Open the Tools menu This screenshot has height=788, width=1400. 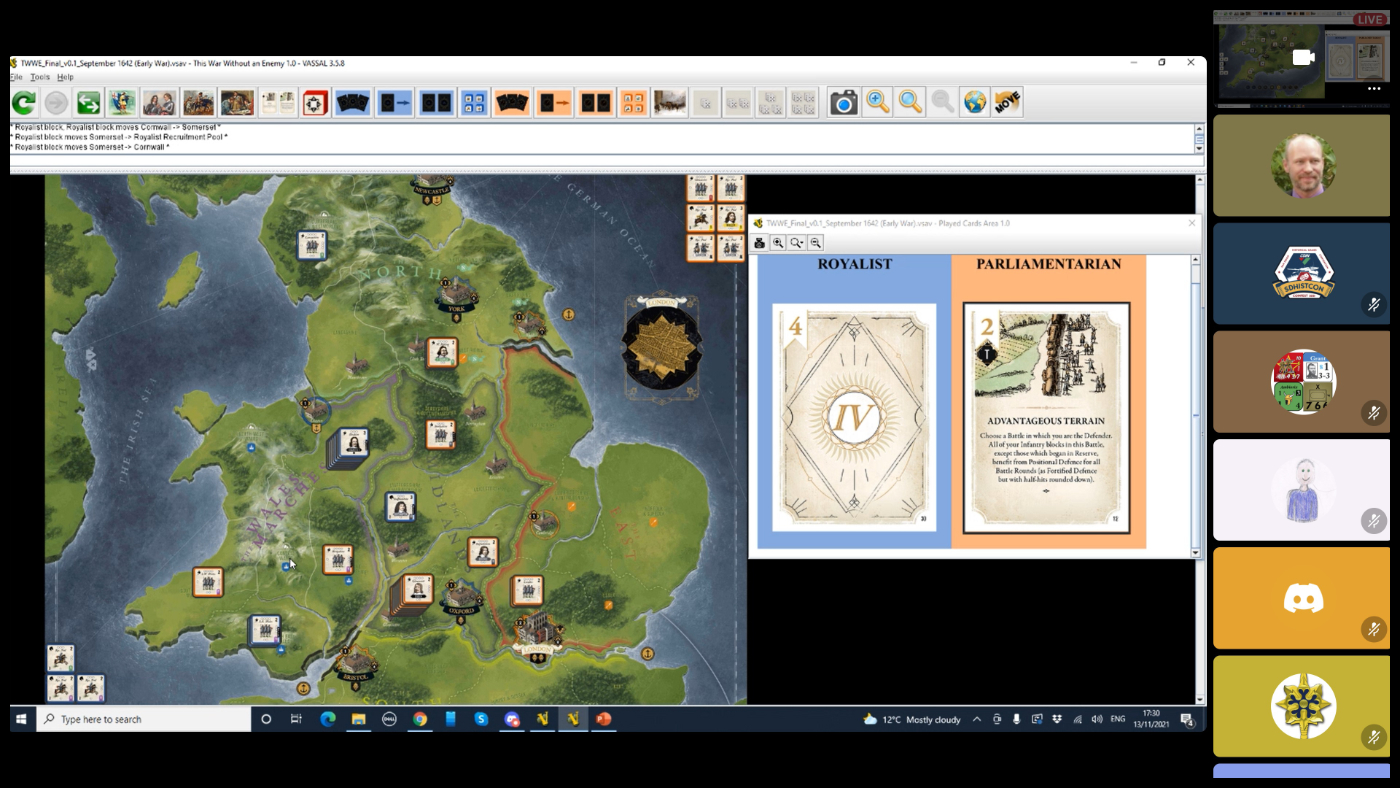pyautogui.click(x=40, y=77)
